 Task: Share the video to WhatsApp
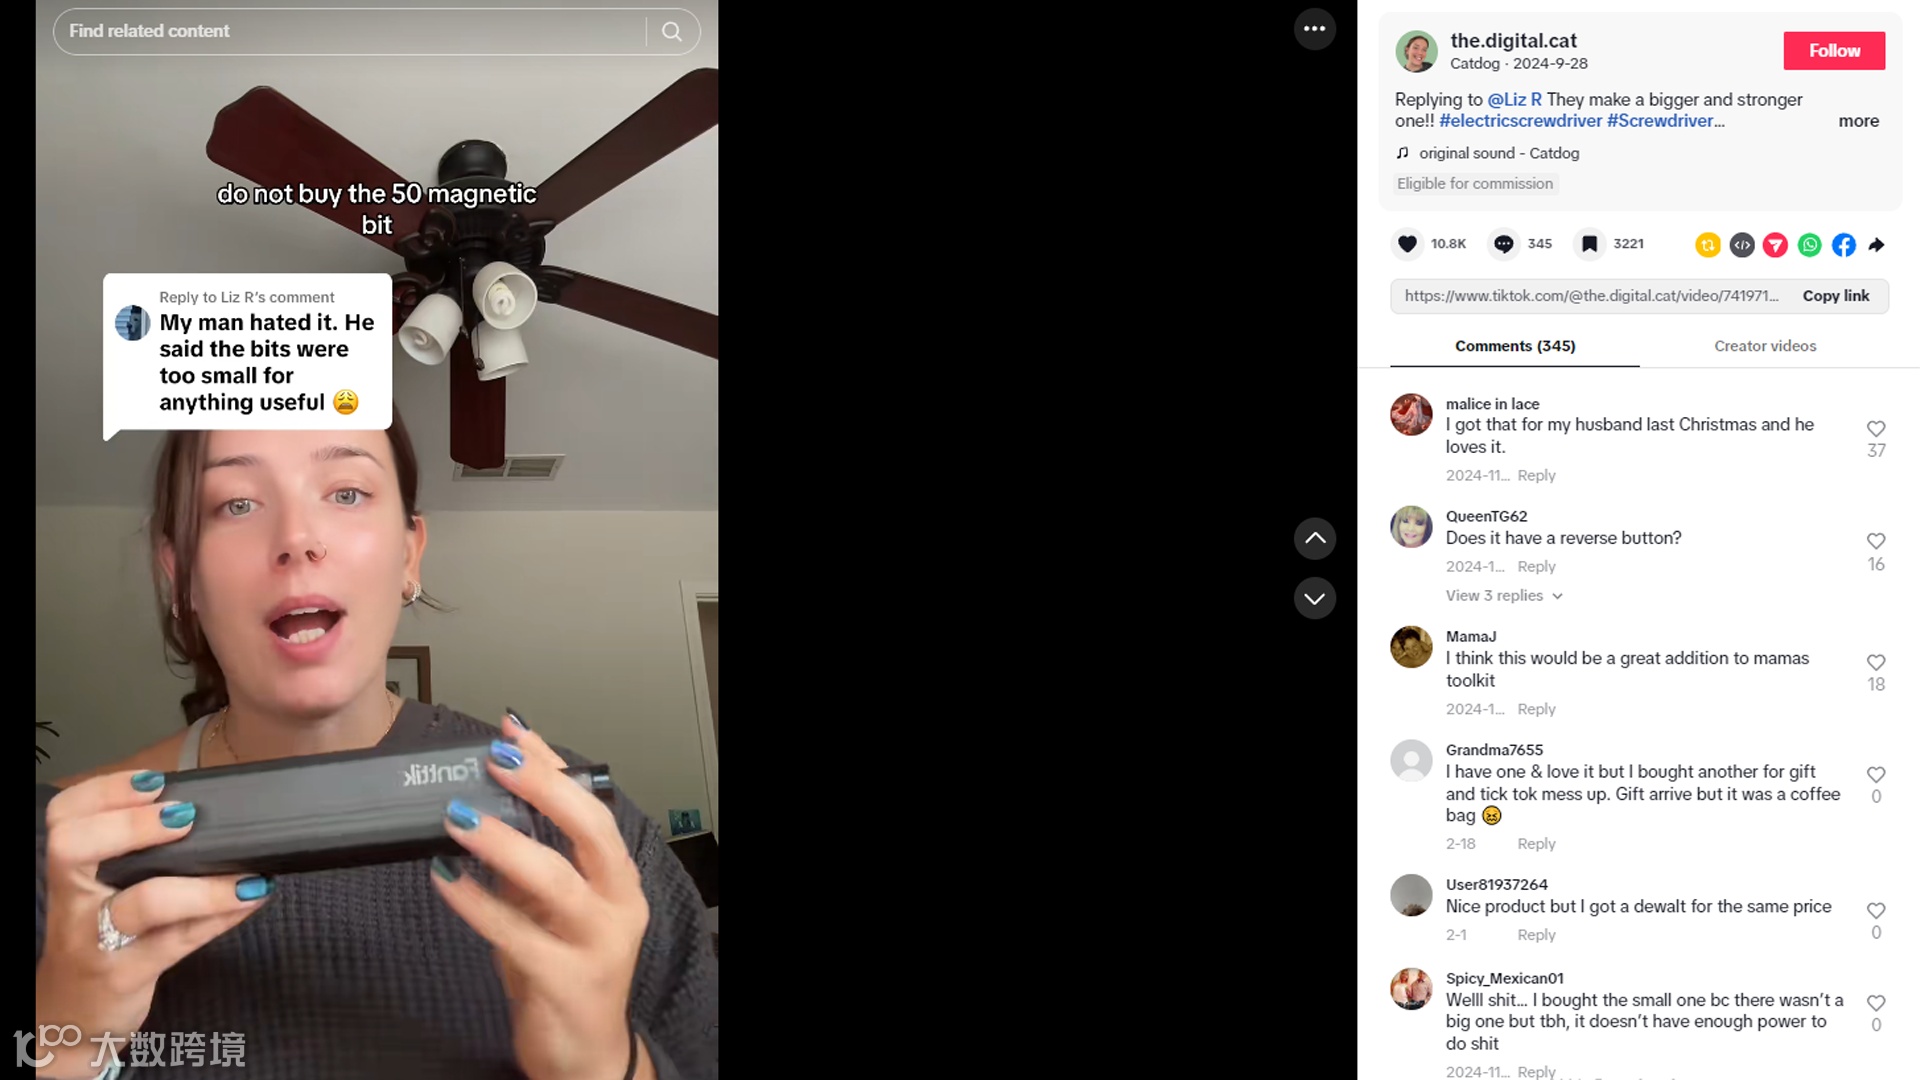tap(1809, 245)
